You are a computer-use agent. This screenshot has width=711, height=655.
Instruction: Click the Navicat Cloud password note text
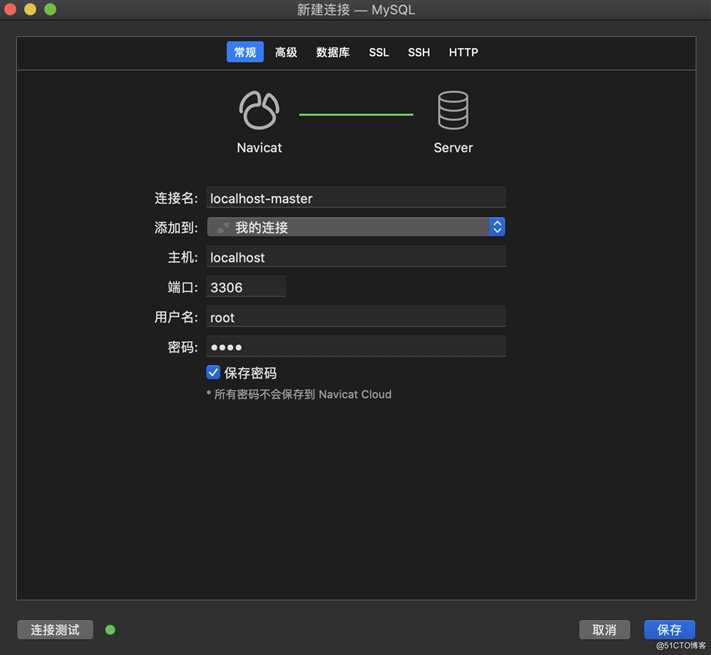(x=299, y=394)
